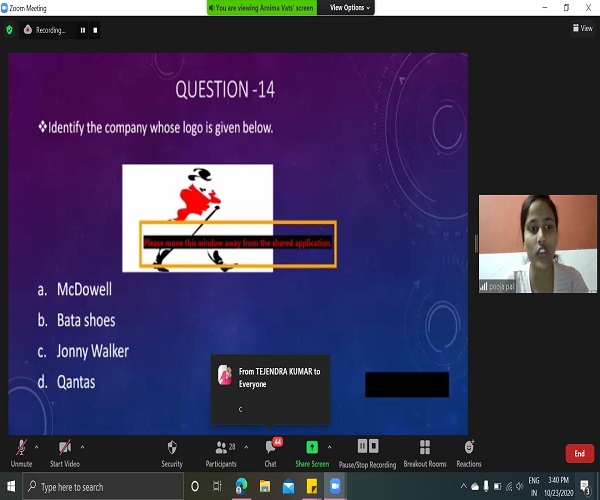
Task: Expand video options arrow beside Start Video
Action: click(x=82, y=447)
